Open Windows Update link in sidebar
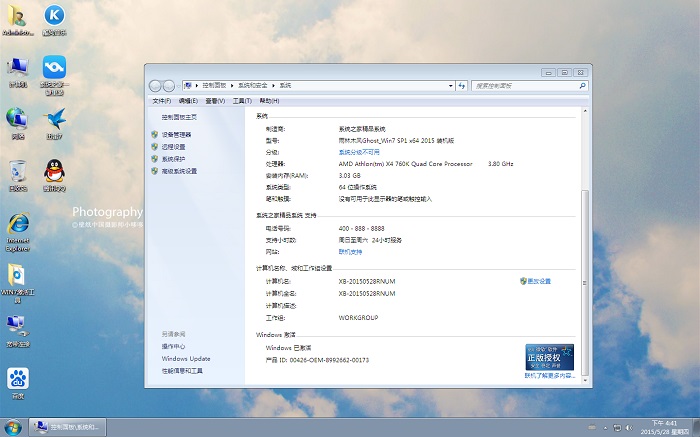The image size is (700, 437). [x=186, y=358]
